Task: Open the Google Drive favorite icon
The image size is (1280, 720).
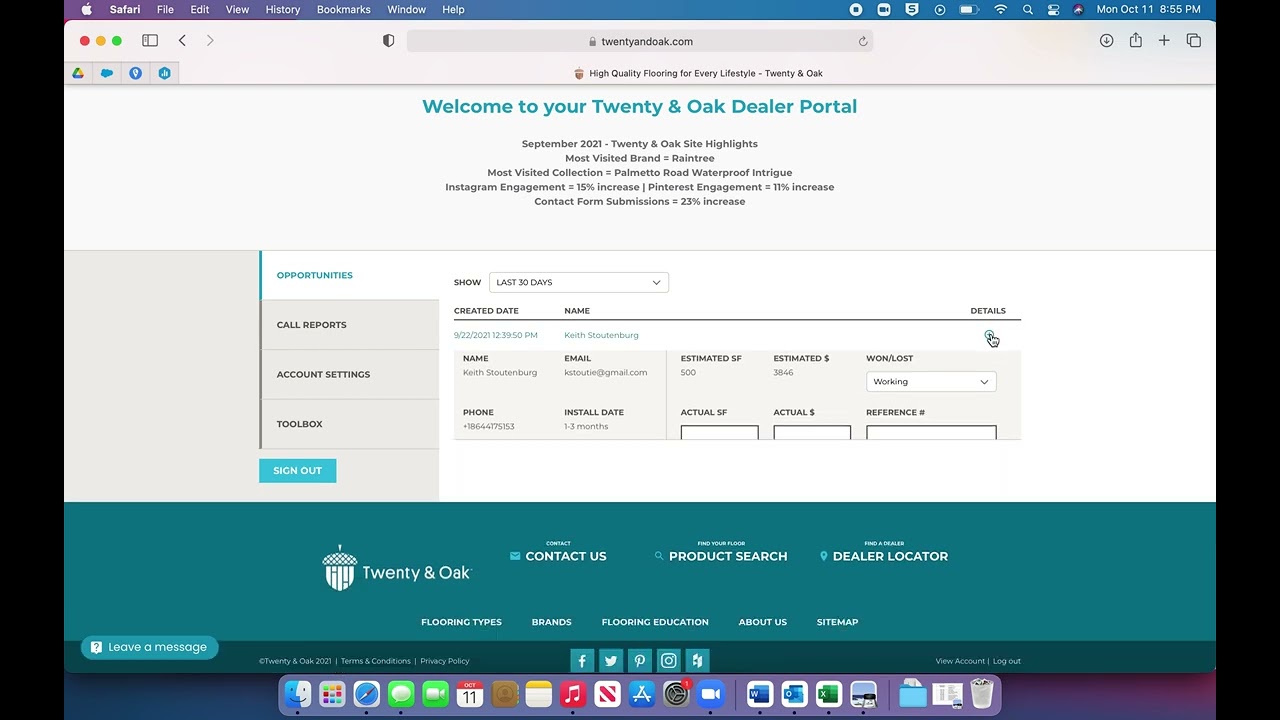Action: pos(78,73)
